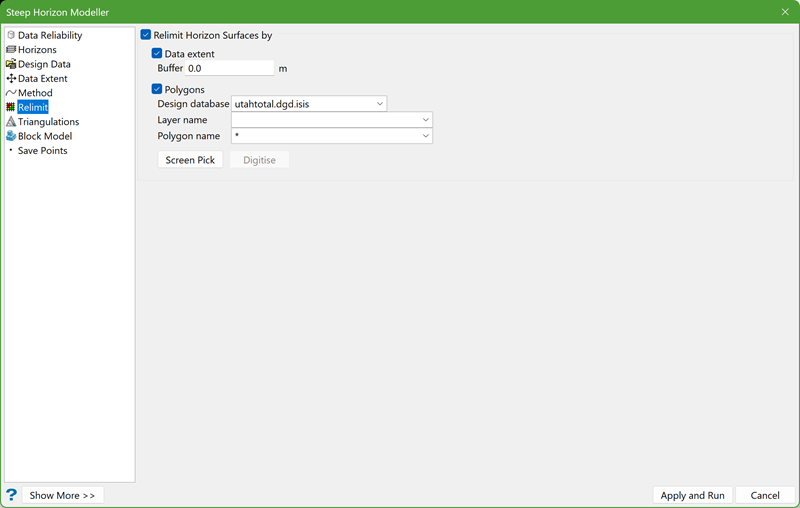Toggle the Data extent checkbox
The image size is (800, 508).
click(157, 53)
